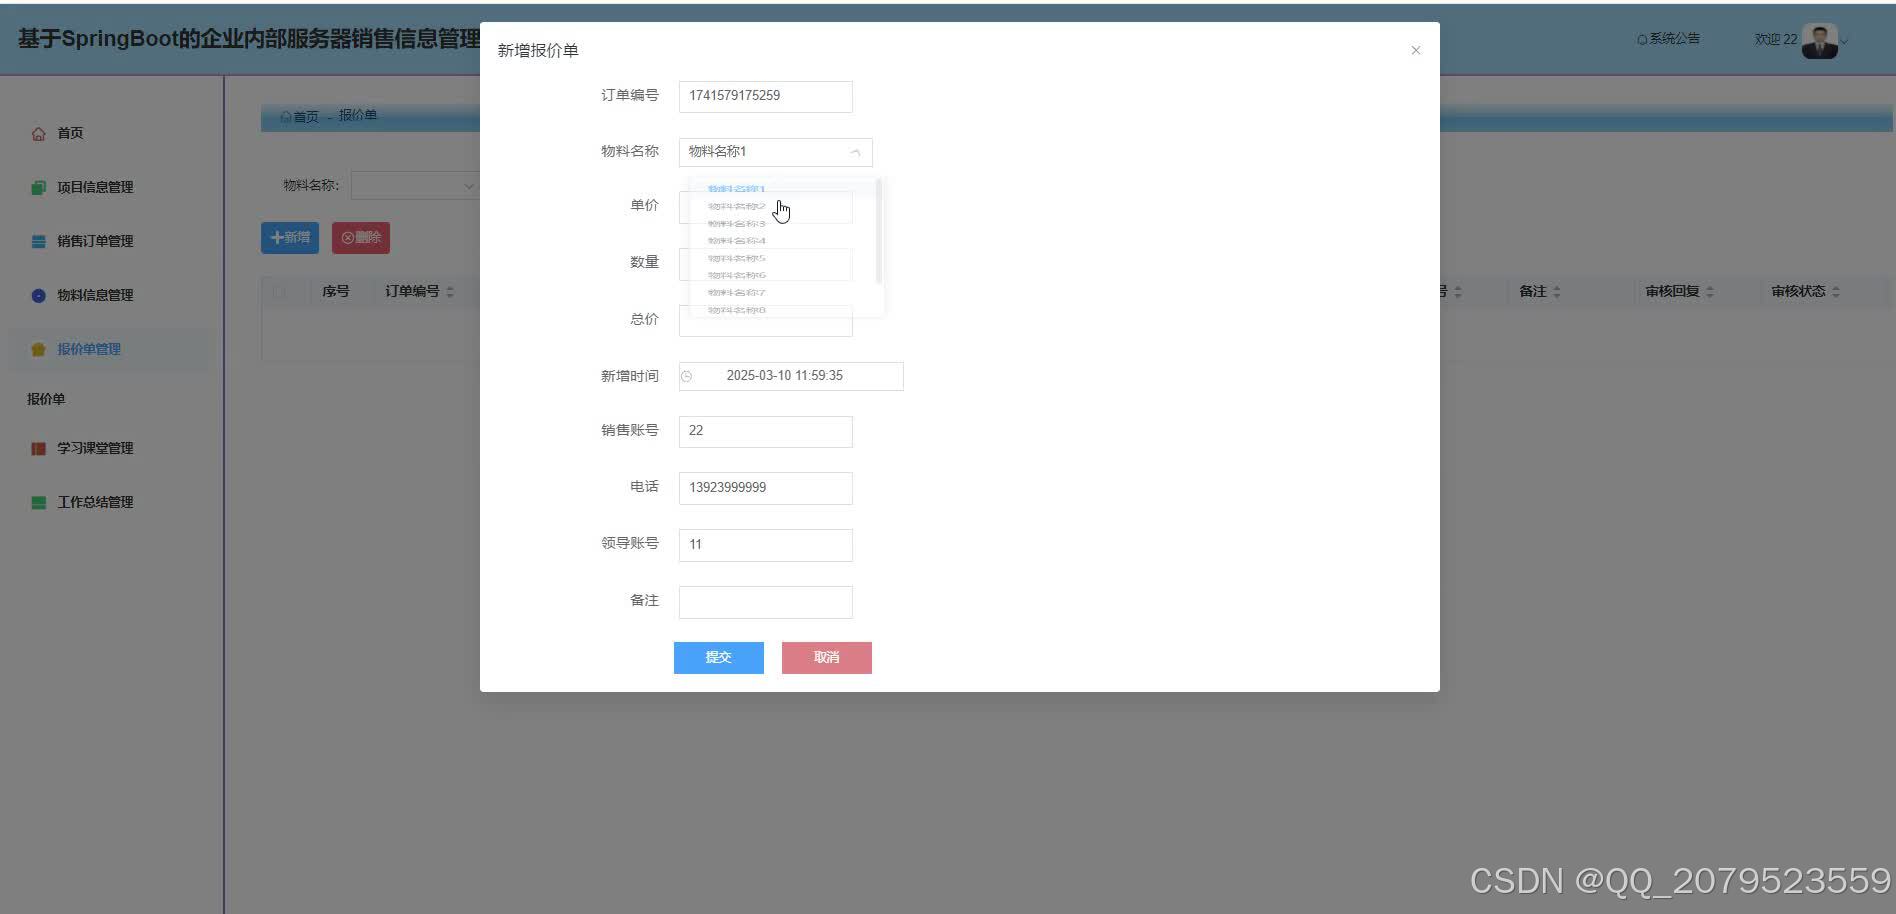Image resolution: width=1896 pixels, height=914 pixels.
Task: Click the 序号 column header
Action: 336,292
